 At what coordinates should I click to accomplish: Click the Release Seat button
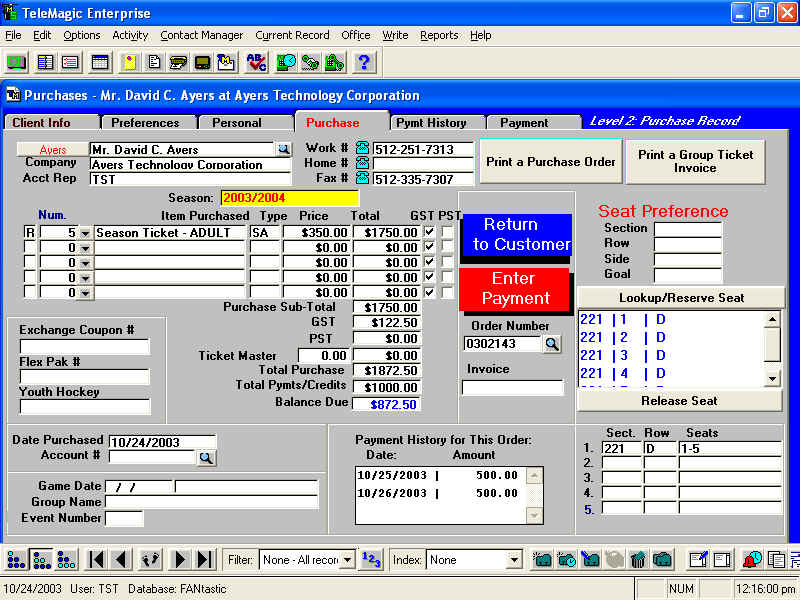(679, 401)
